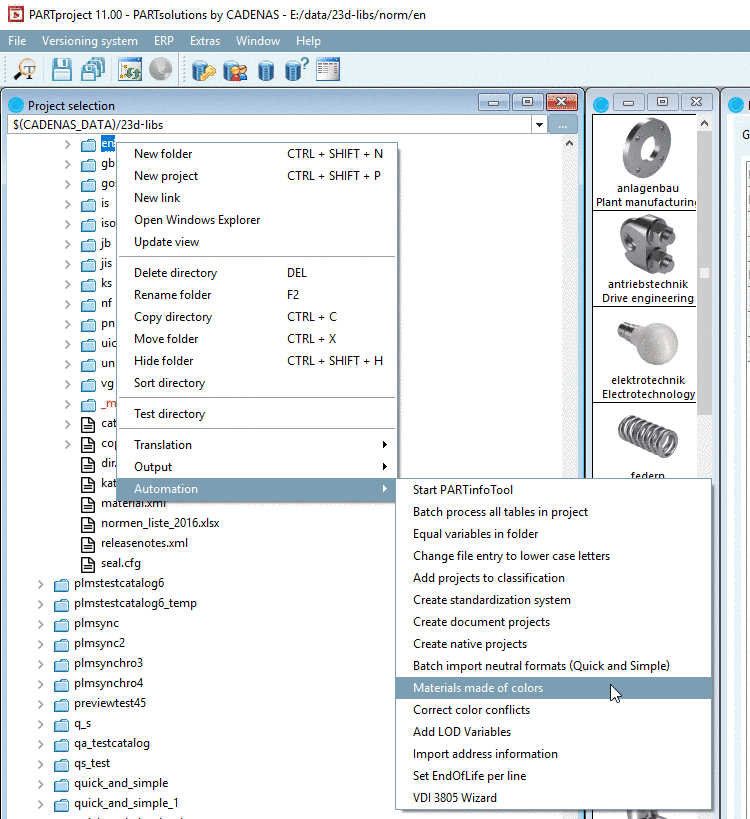Expand the plmsynchro3 folder
This screenshot has height=819, width=750.
41,664
